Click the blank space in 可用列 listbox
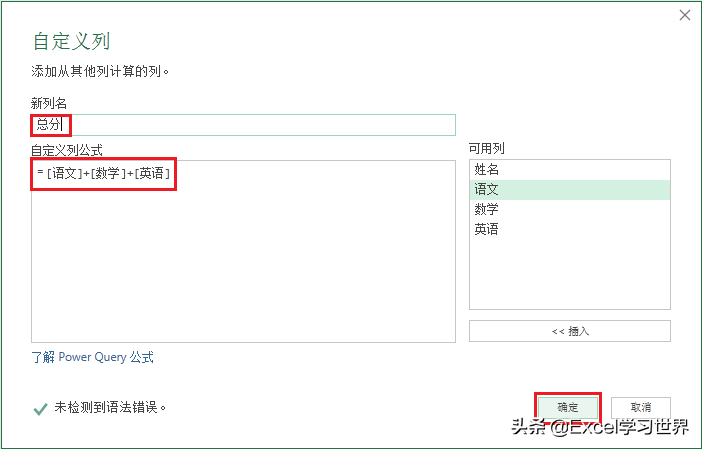 pyautogui.click(x=569, y=274)
